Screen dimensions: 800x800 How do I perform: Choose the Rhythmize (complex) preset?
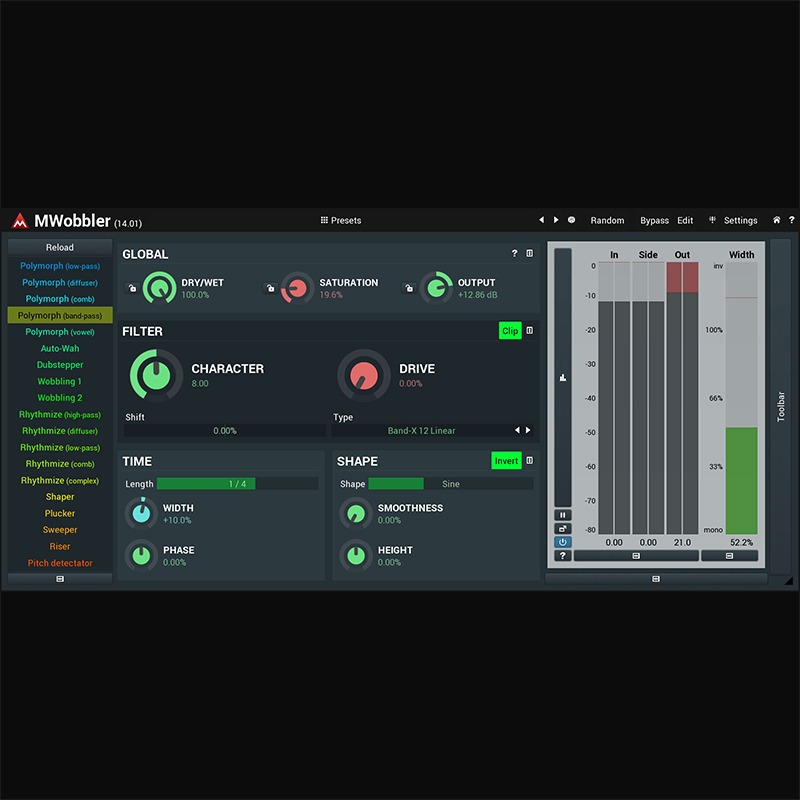(x=60, y=480)
